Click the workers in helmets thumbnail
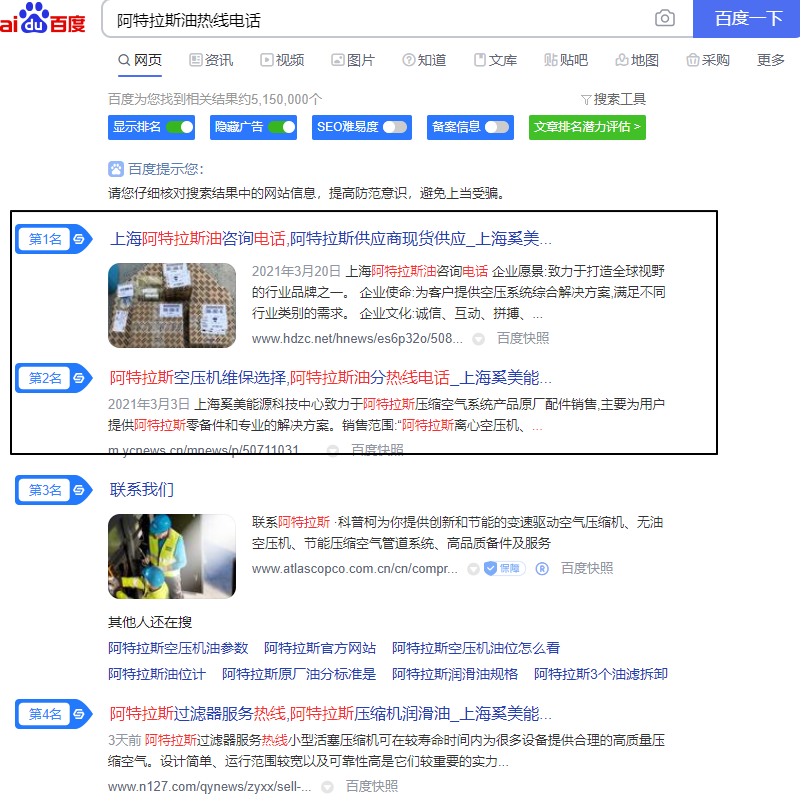Image resolution: width=800 pixels, height=800 pixels. click(x=172, y=556)
